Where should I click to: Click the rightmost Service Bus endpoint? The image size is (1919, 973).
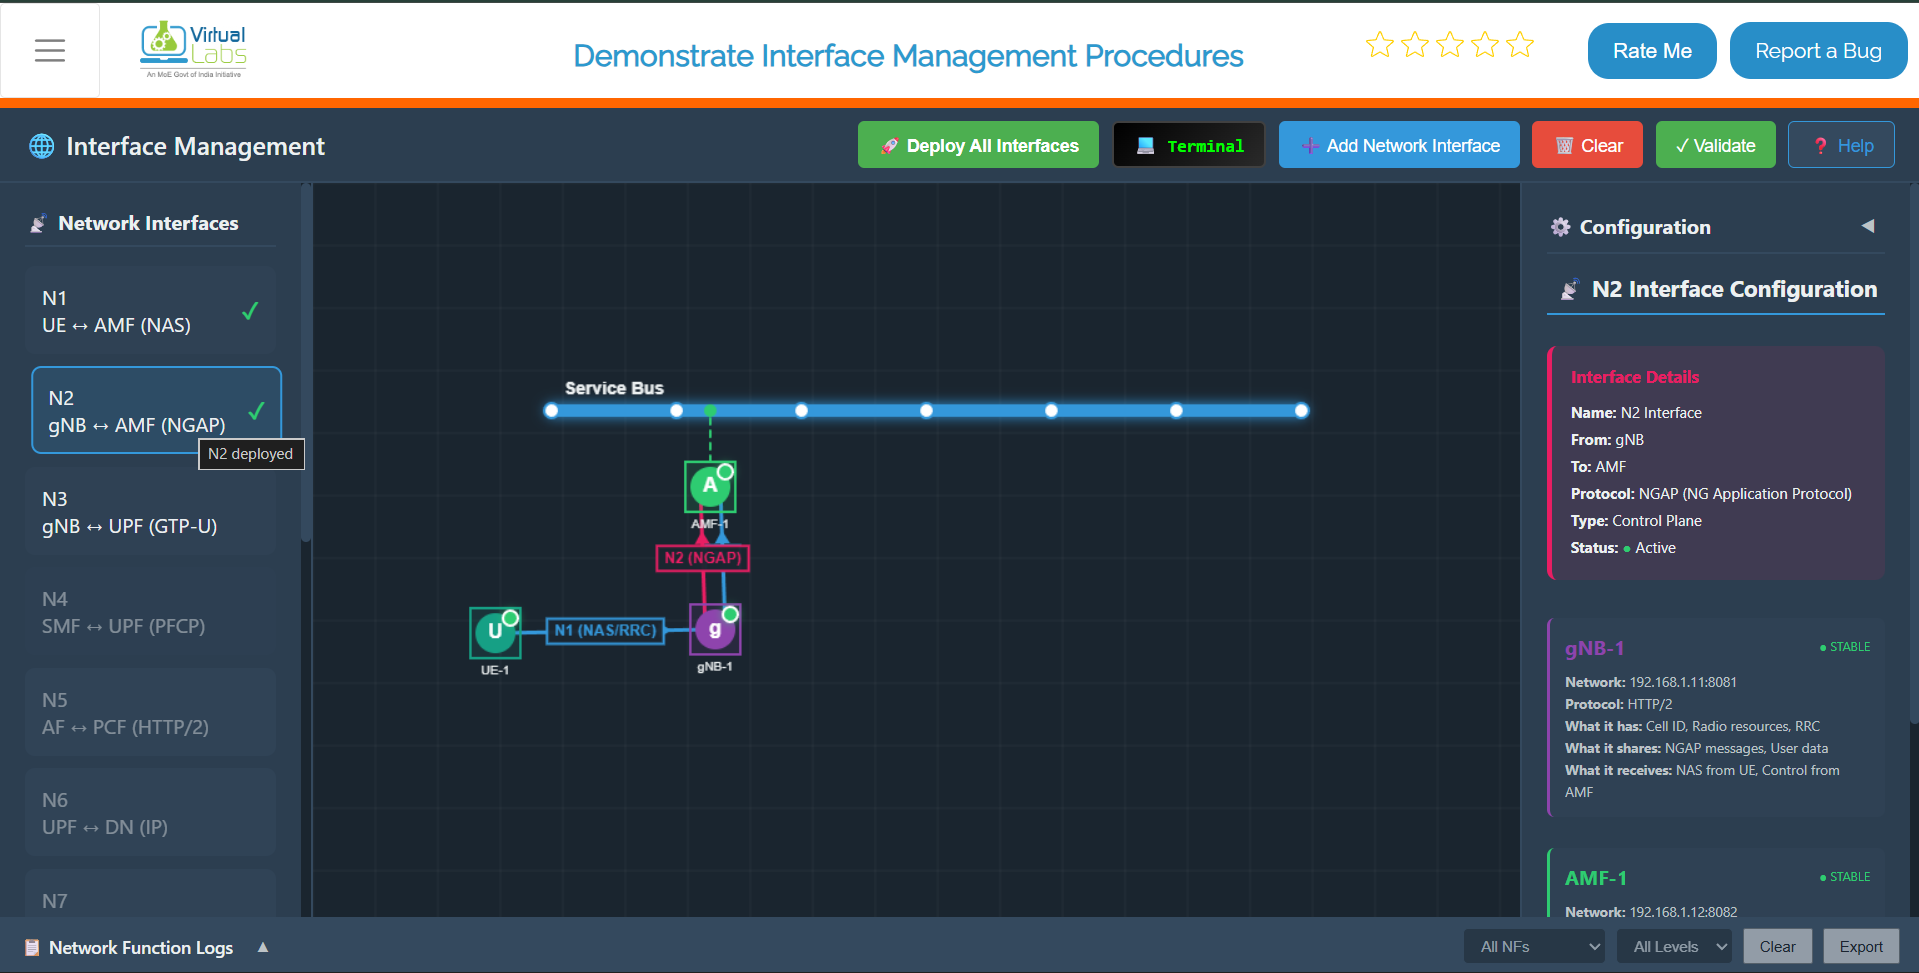coord(1301,411)
